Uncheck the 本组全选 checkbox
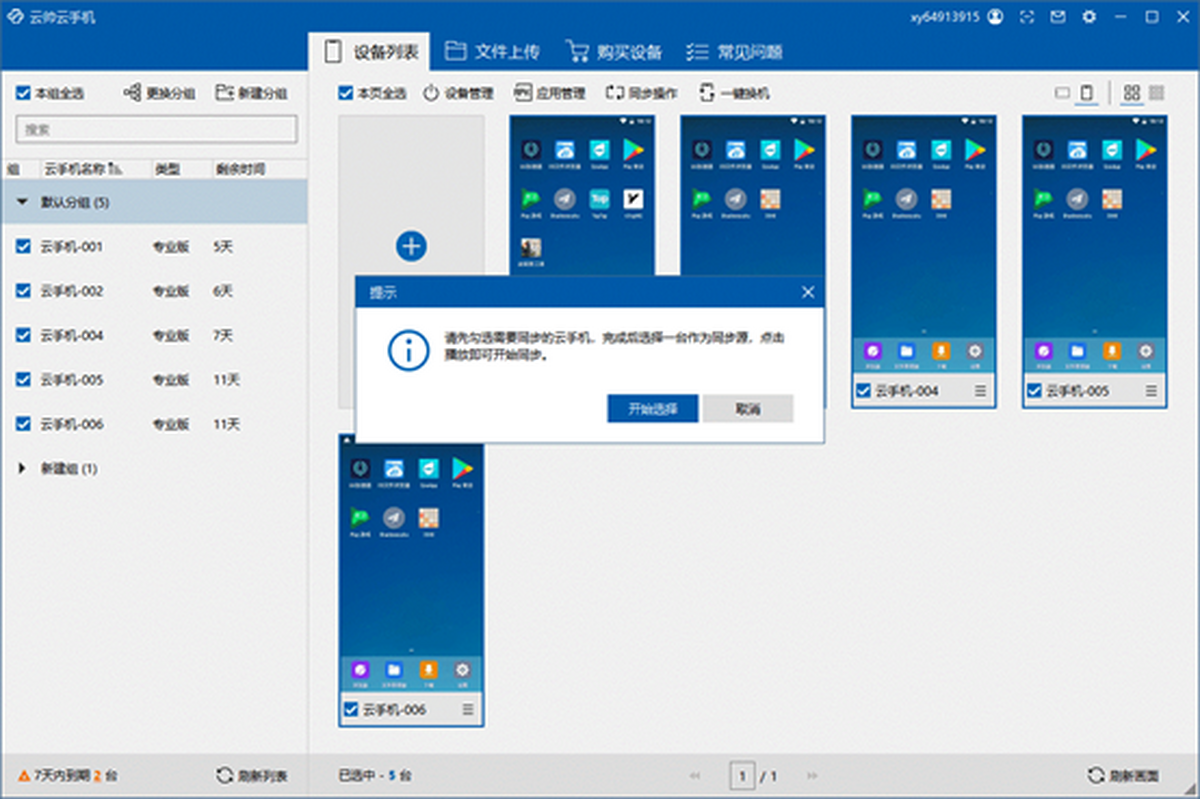Viewport: 1200px width, 799px height. tap(23, 93)
